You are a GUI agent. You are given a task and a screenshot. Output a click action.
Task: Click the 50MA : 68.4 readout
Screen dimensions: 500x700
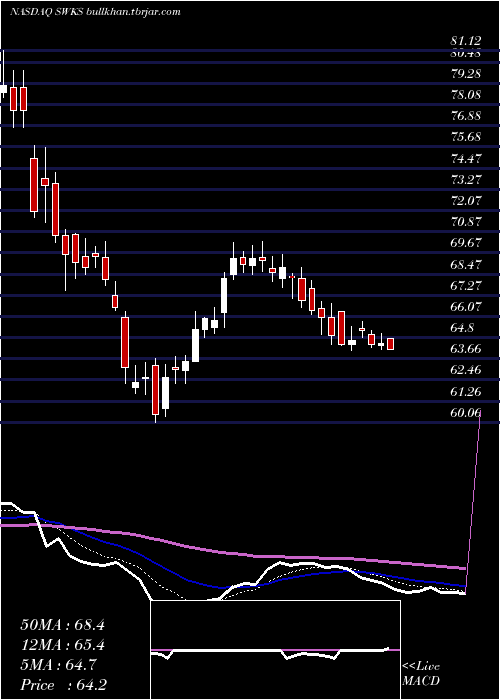click(62, 625)
